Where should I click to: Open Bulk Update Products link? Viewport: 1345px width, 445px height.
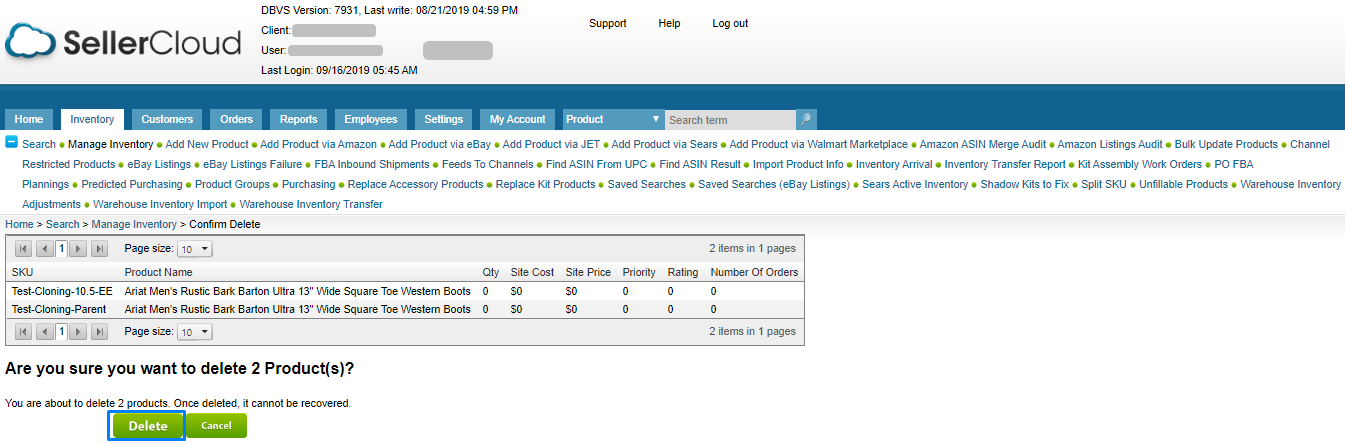1226,144
